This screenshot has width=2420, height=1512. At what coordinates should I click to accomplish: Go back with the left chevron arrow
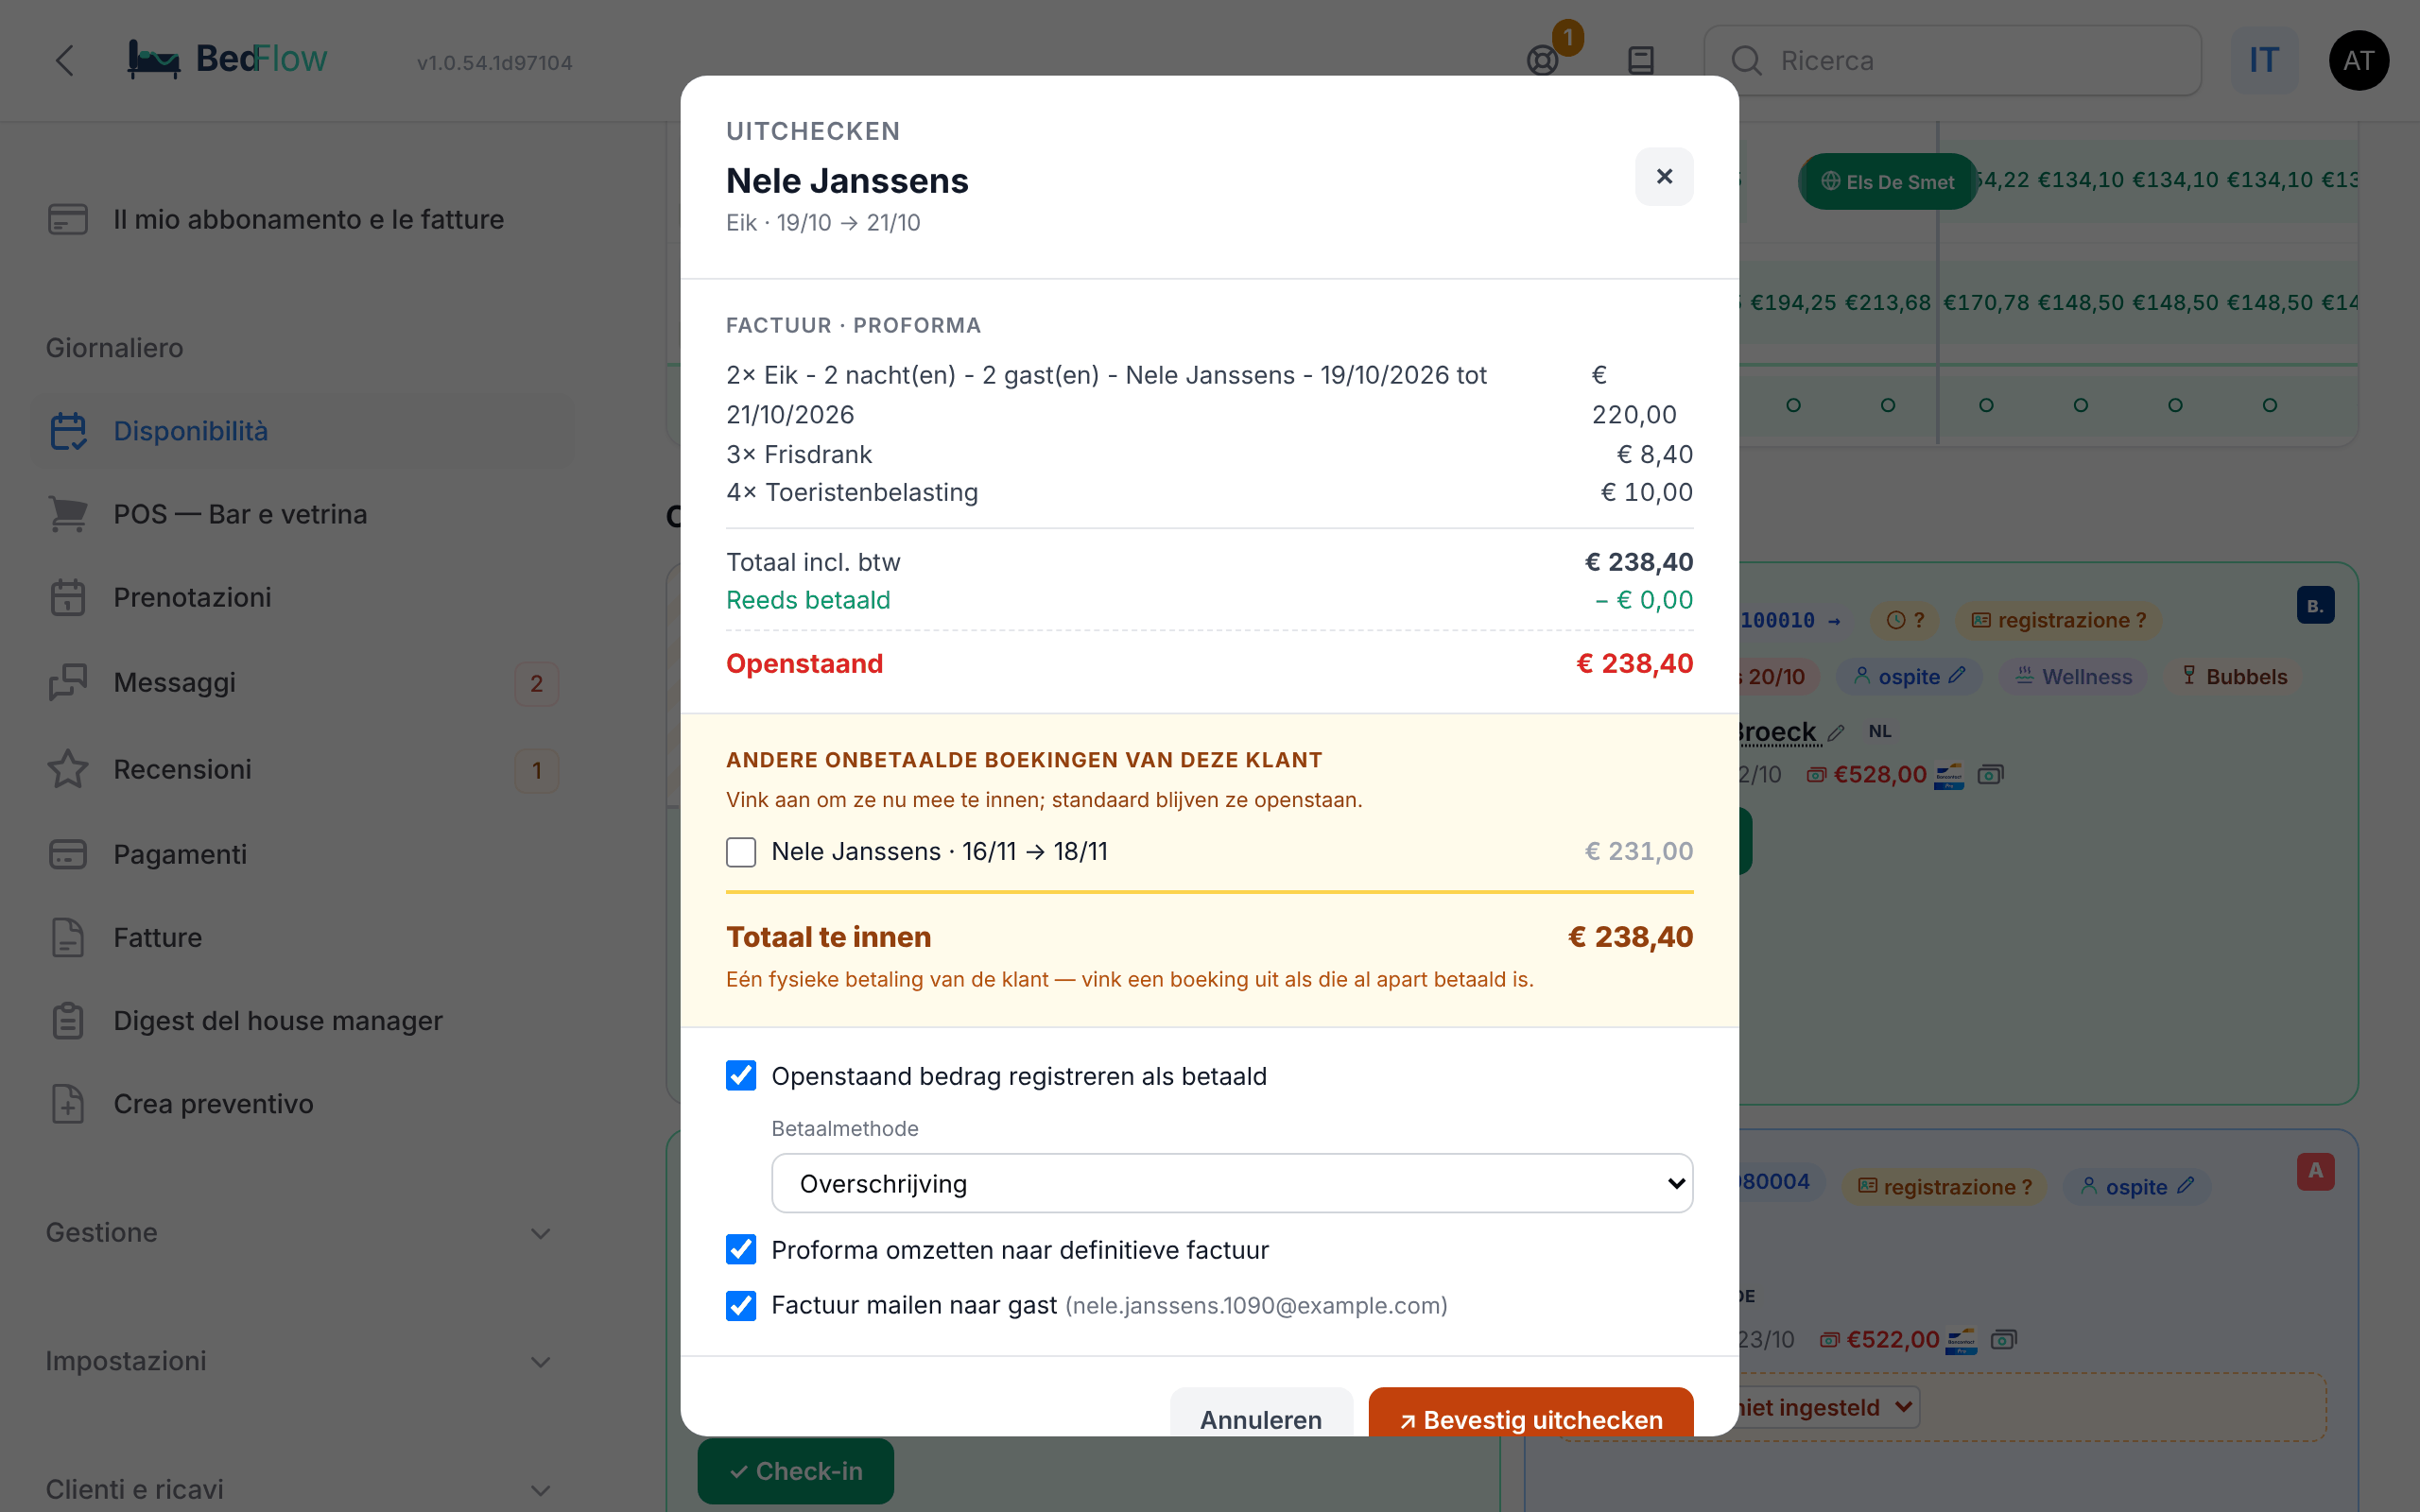65,60
